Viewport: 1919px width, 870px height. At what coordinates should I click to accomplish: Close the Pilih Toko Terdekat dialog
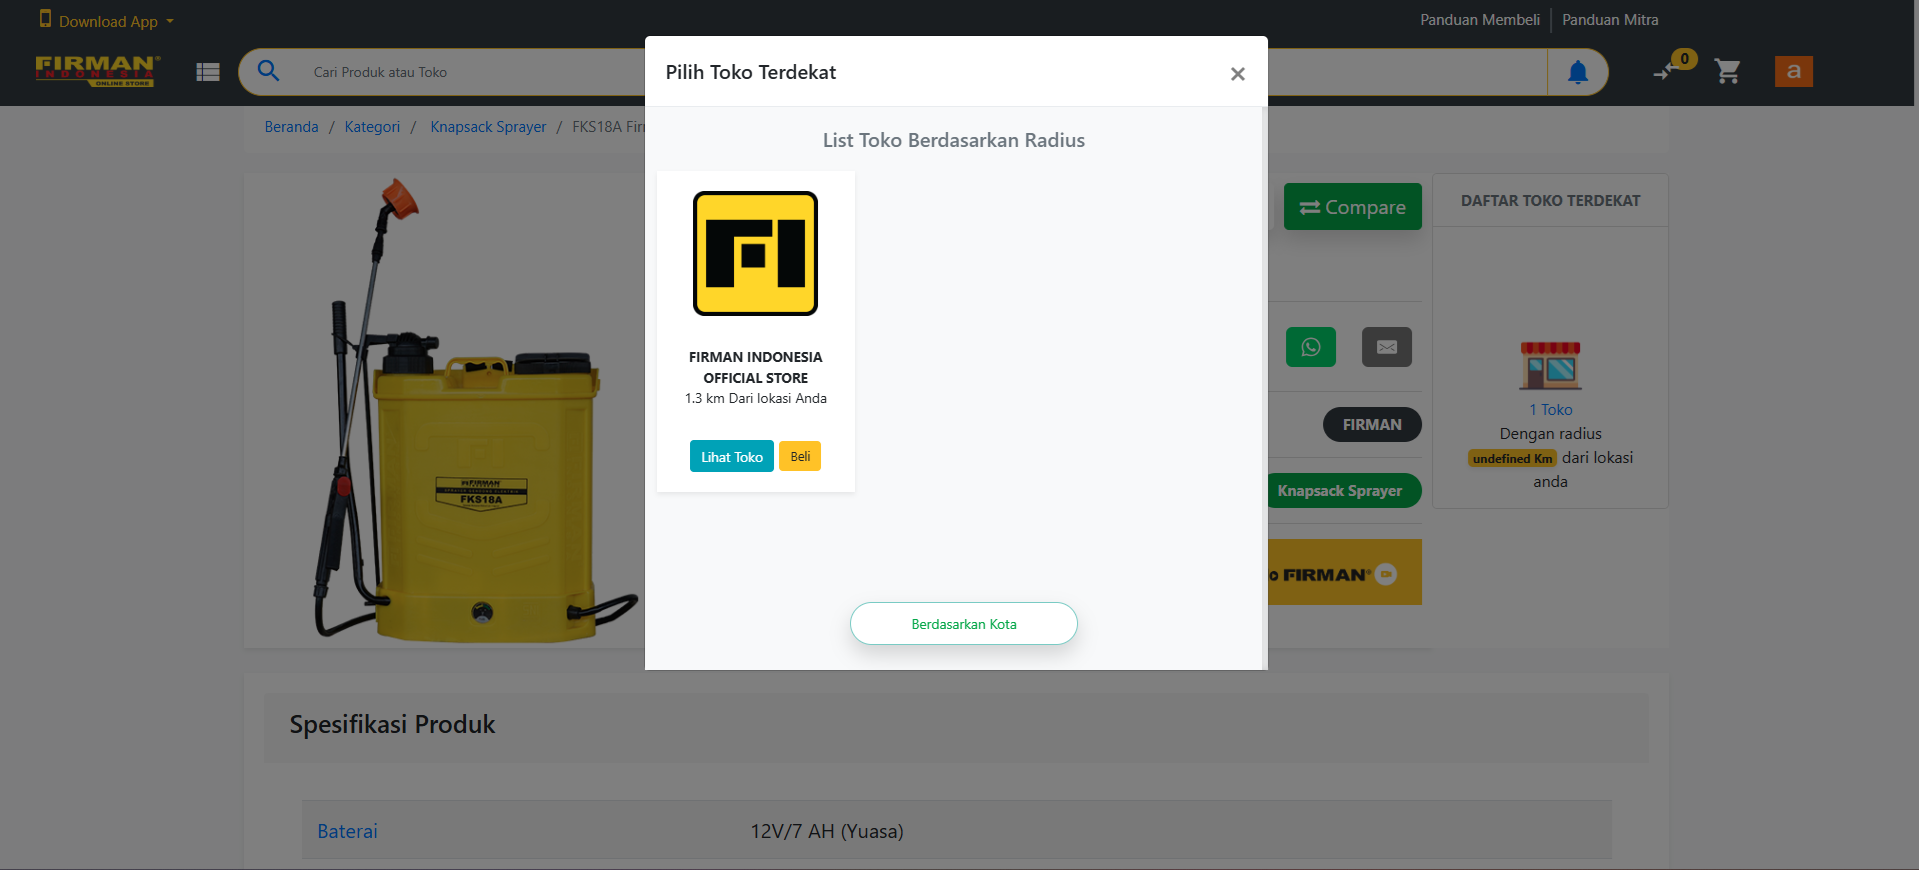point(1237,74)
